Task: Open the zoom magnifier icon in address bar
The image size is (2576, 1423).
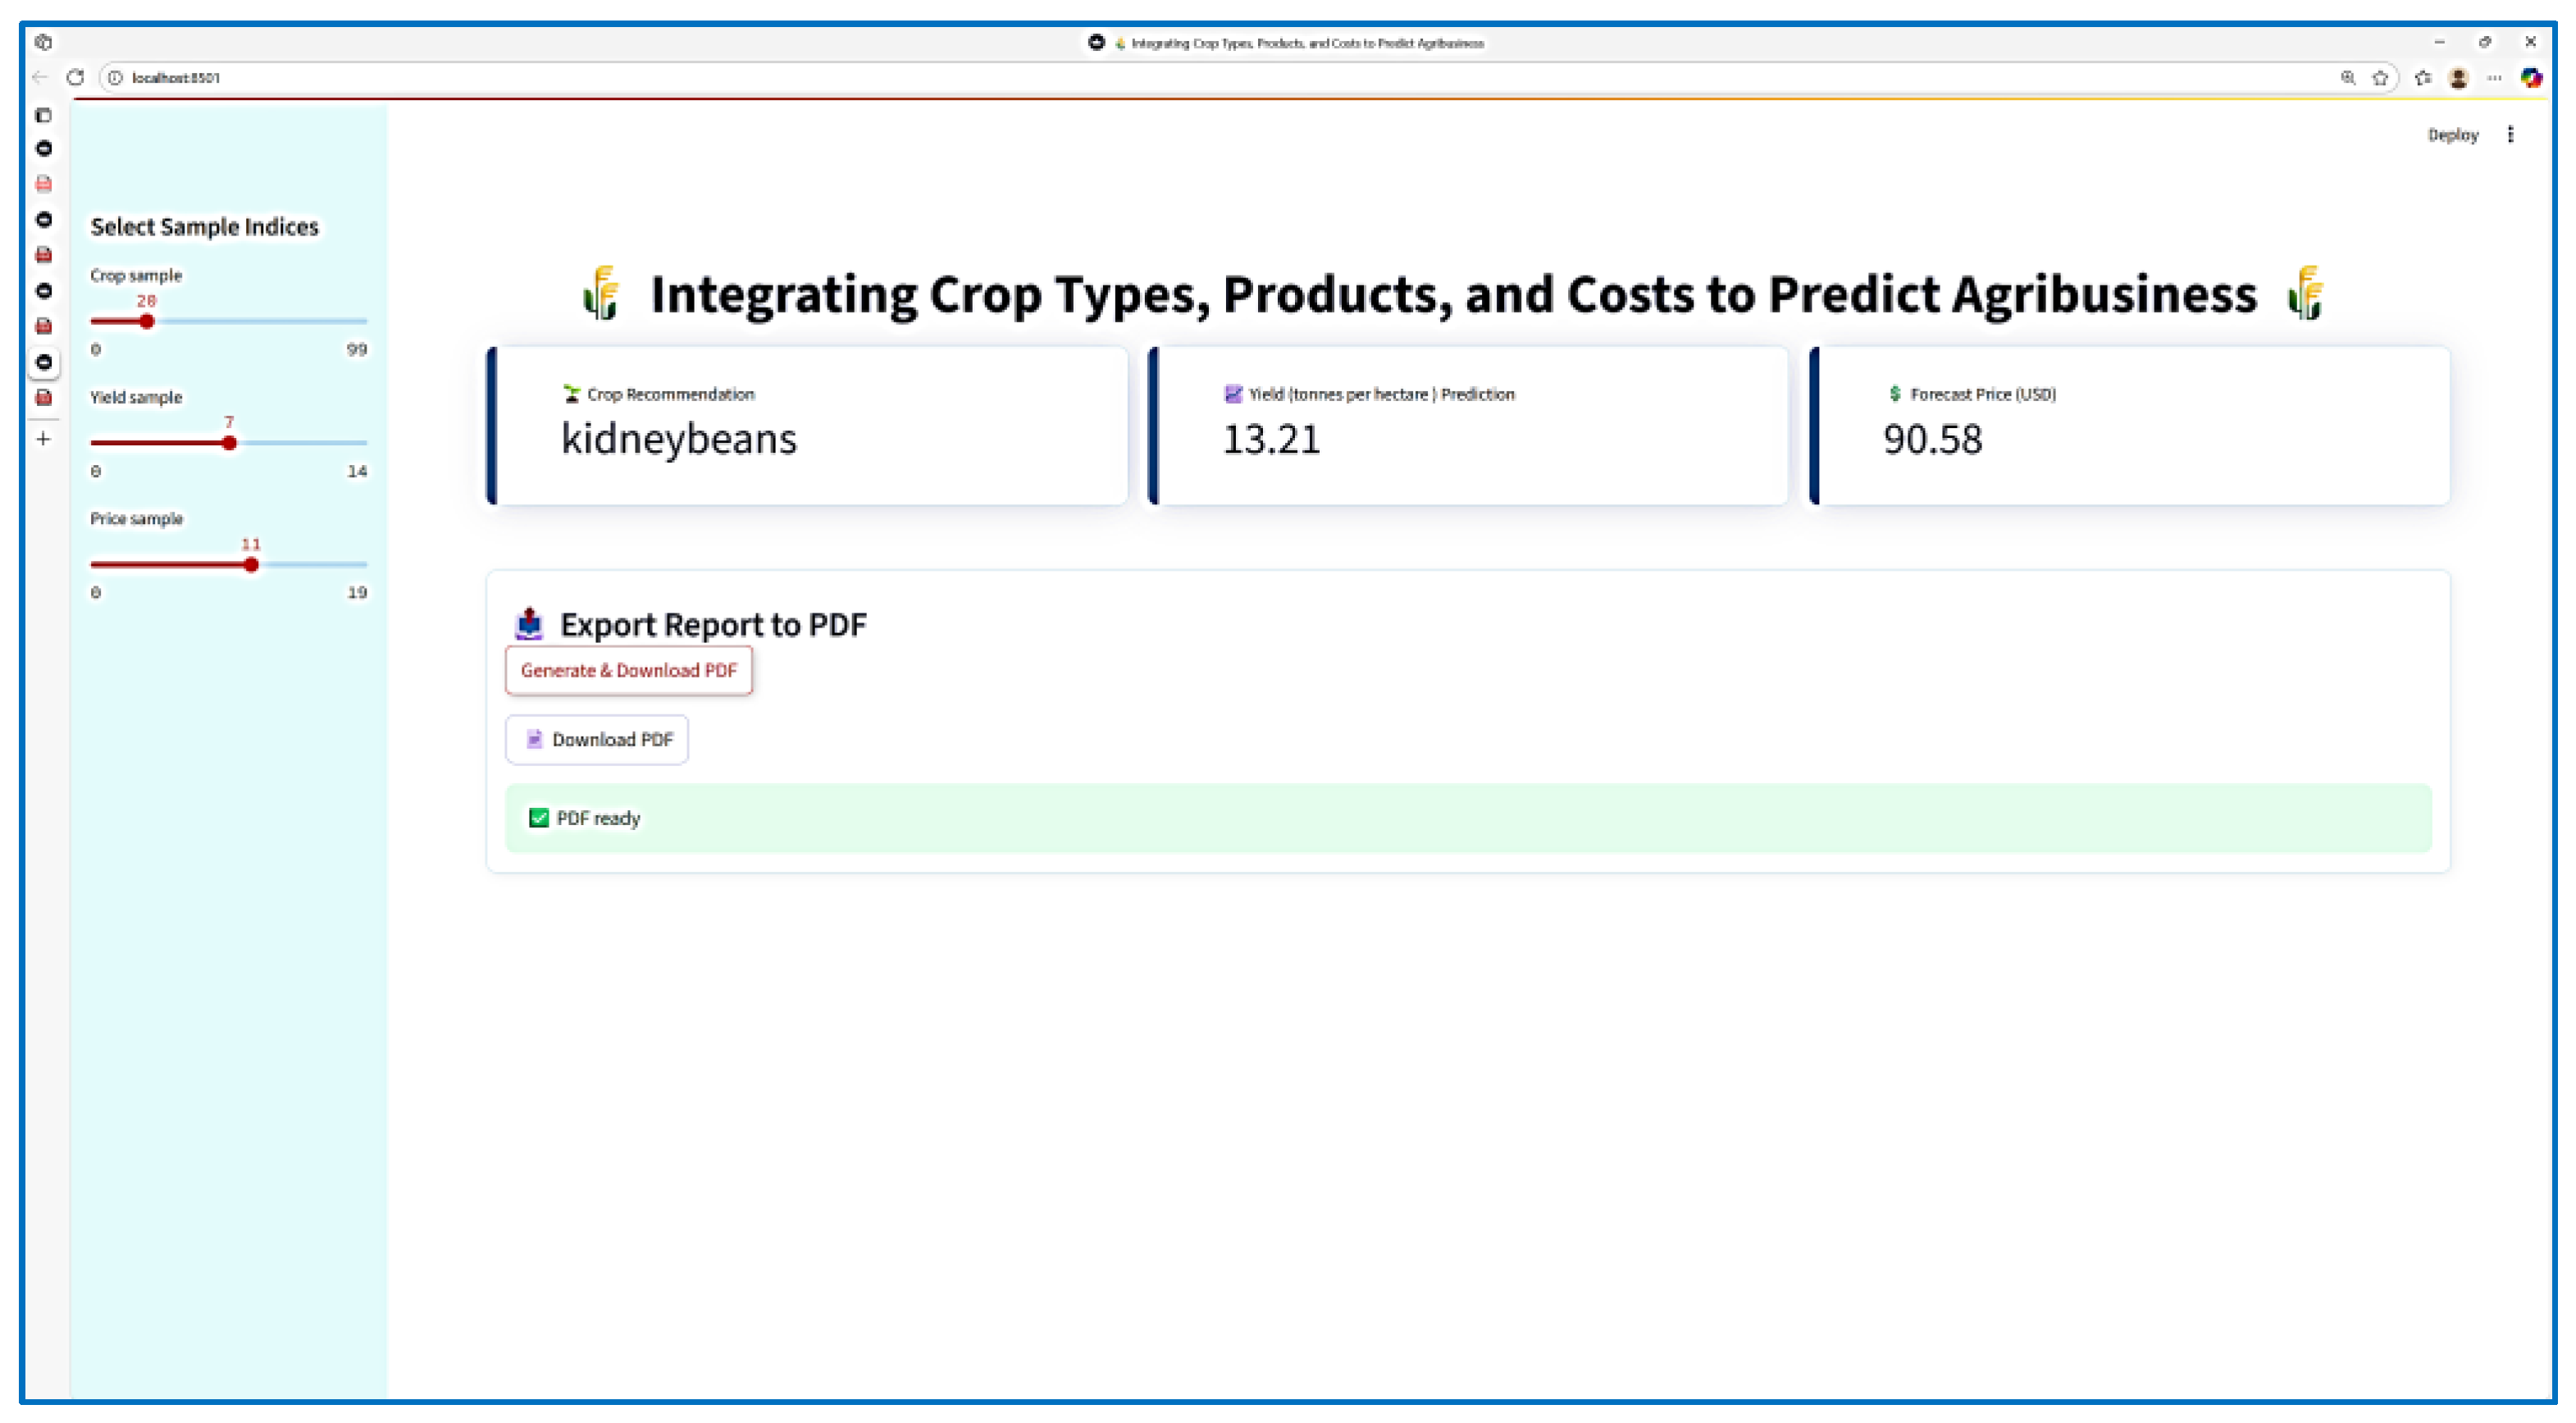Action: click(x=2348, y=77)
